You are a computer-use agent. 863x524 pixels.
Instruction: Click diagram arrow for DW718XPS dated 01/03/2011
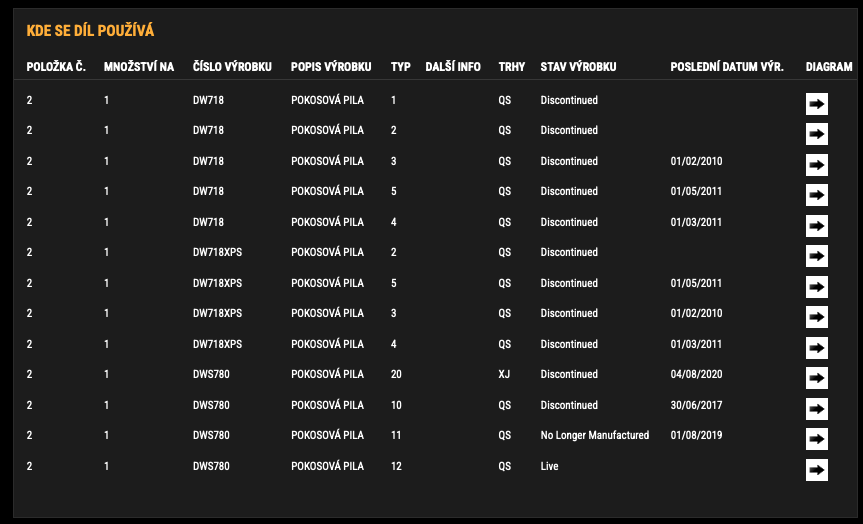click(817, 348)
